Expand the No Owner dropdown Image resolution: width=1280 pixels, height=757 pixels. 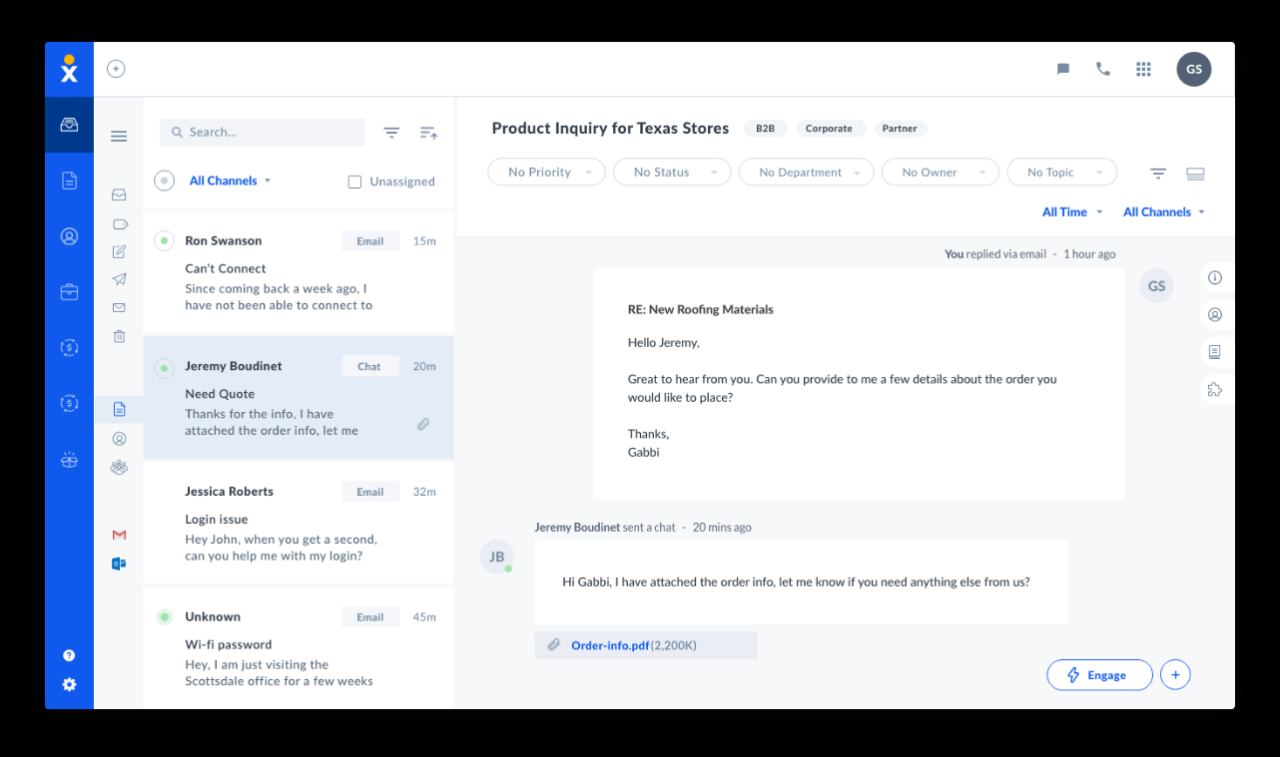[x=938, y=172]
